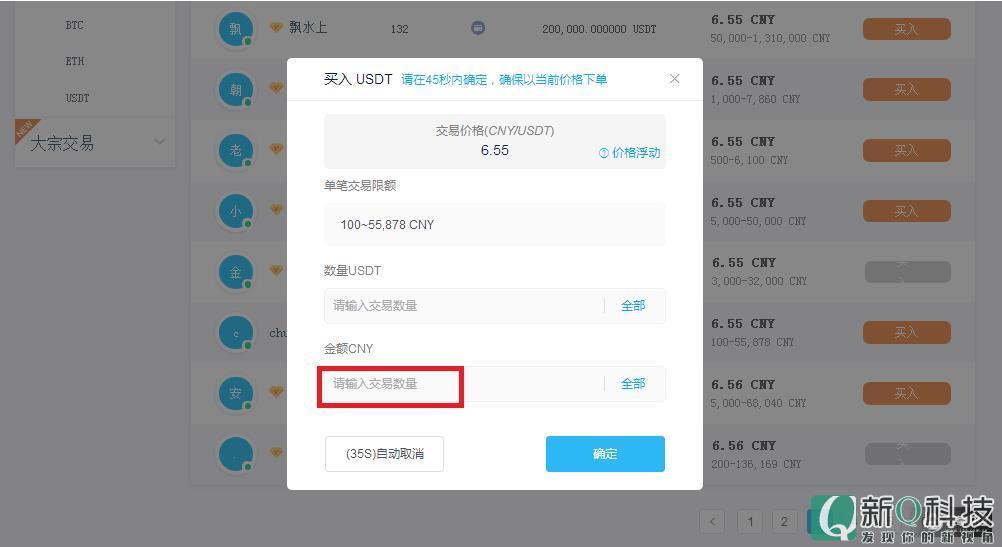
Task: Click the greyed button for 3,000-32,000 CNY offer
Action: click(x=907, y=272)
